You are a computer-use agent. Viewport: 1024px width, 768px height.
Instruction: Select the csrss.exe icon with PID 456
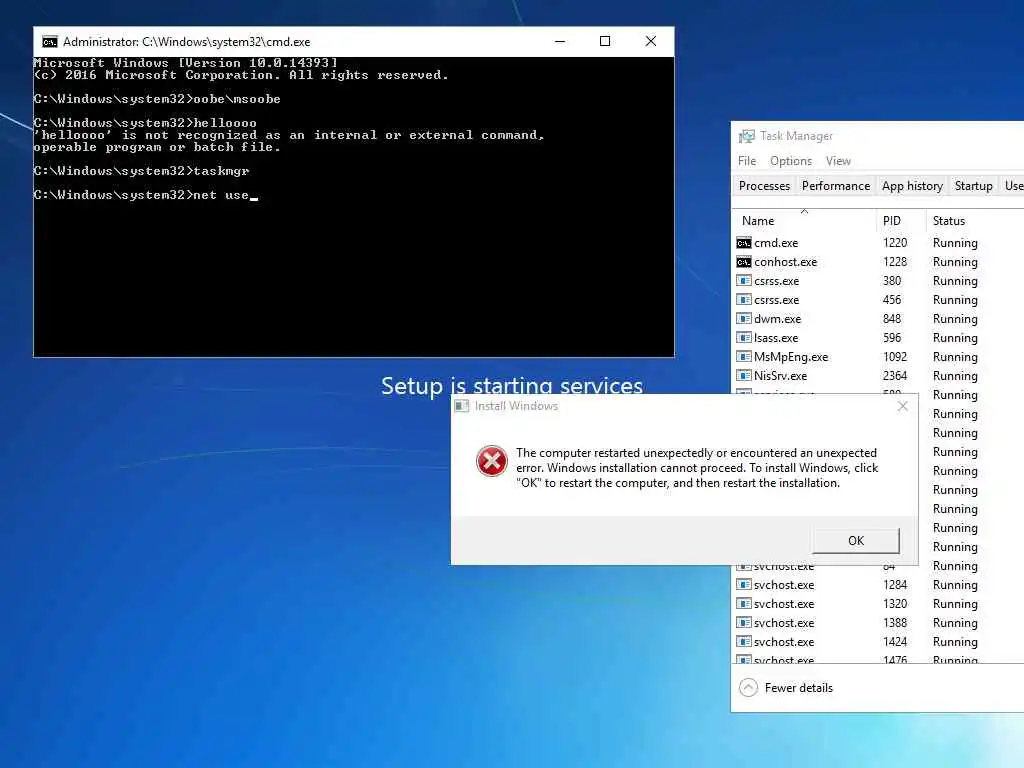[744, 300]
